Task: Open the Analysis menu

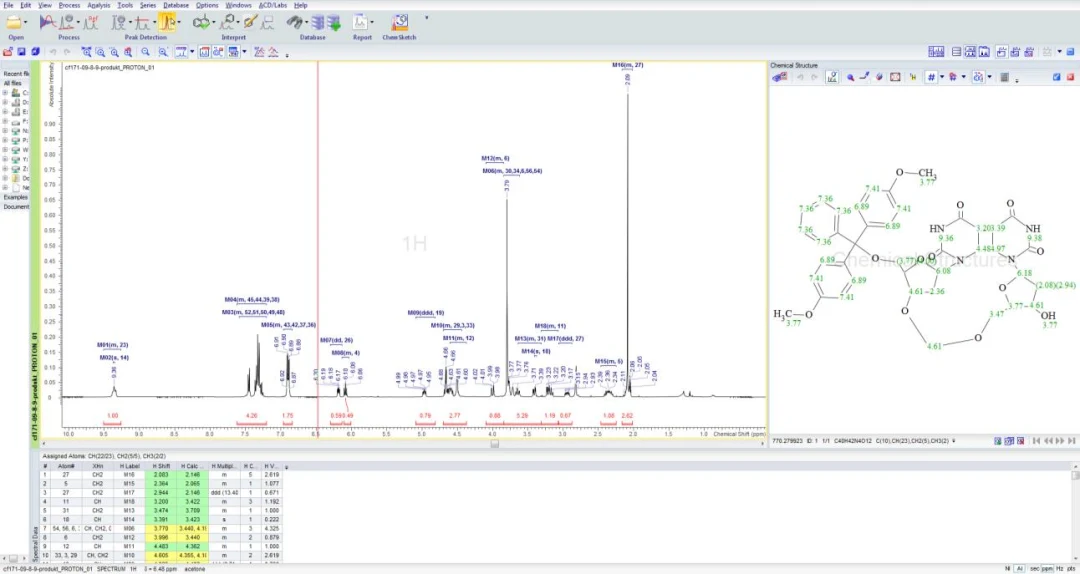Action: tap(98, 5)
